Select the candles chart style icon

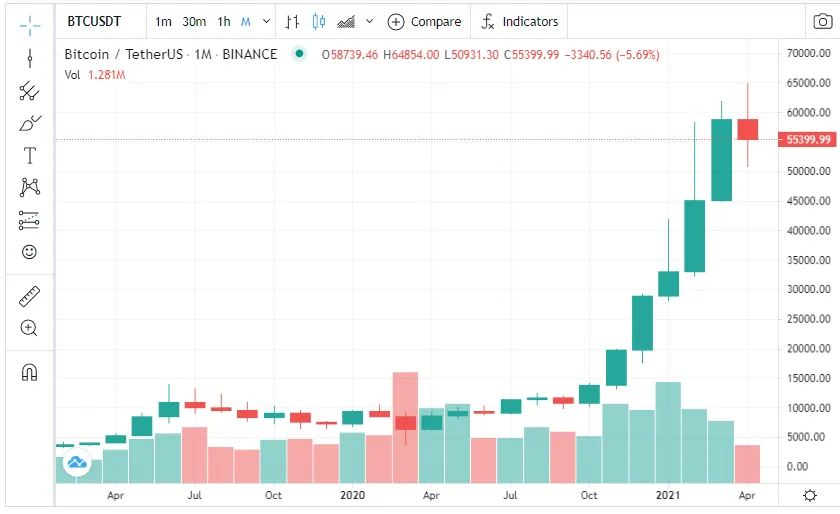pyautogui.click(x=319, y=21)
